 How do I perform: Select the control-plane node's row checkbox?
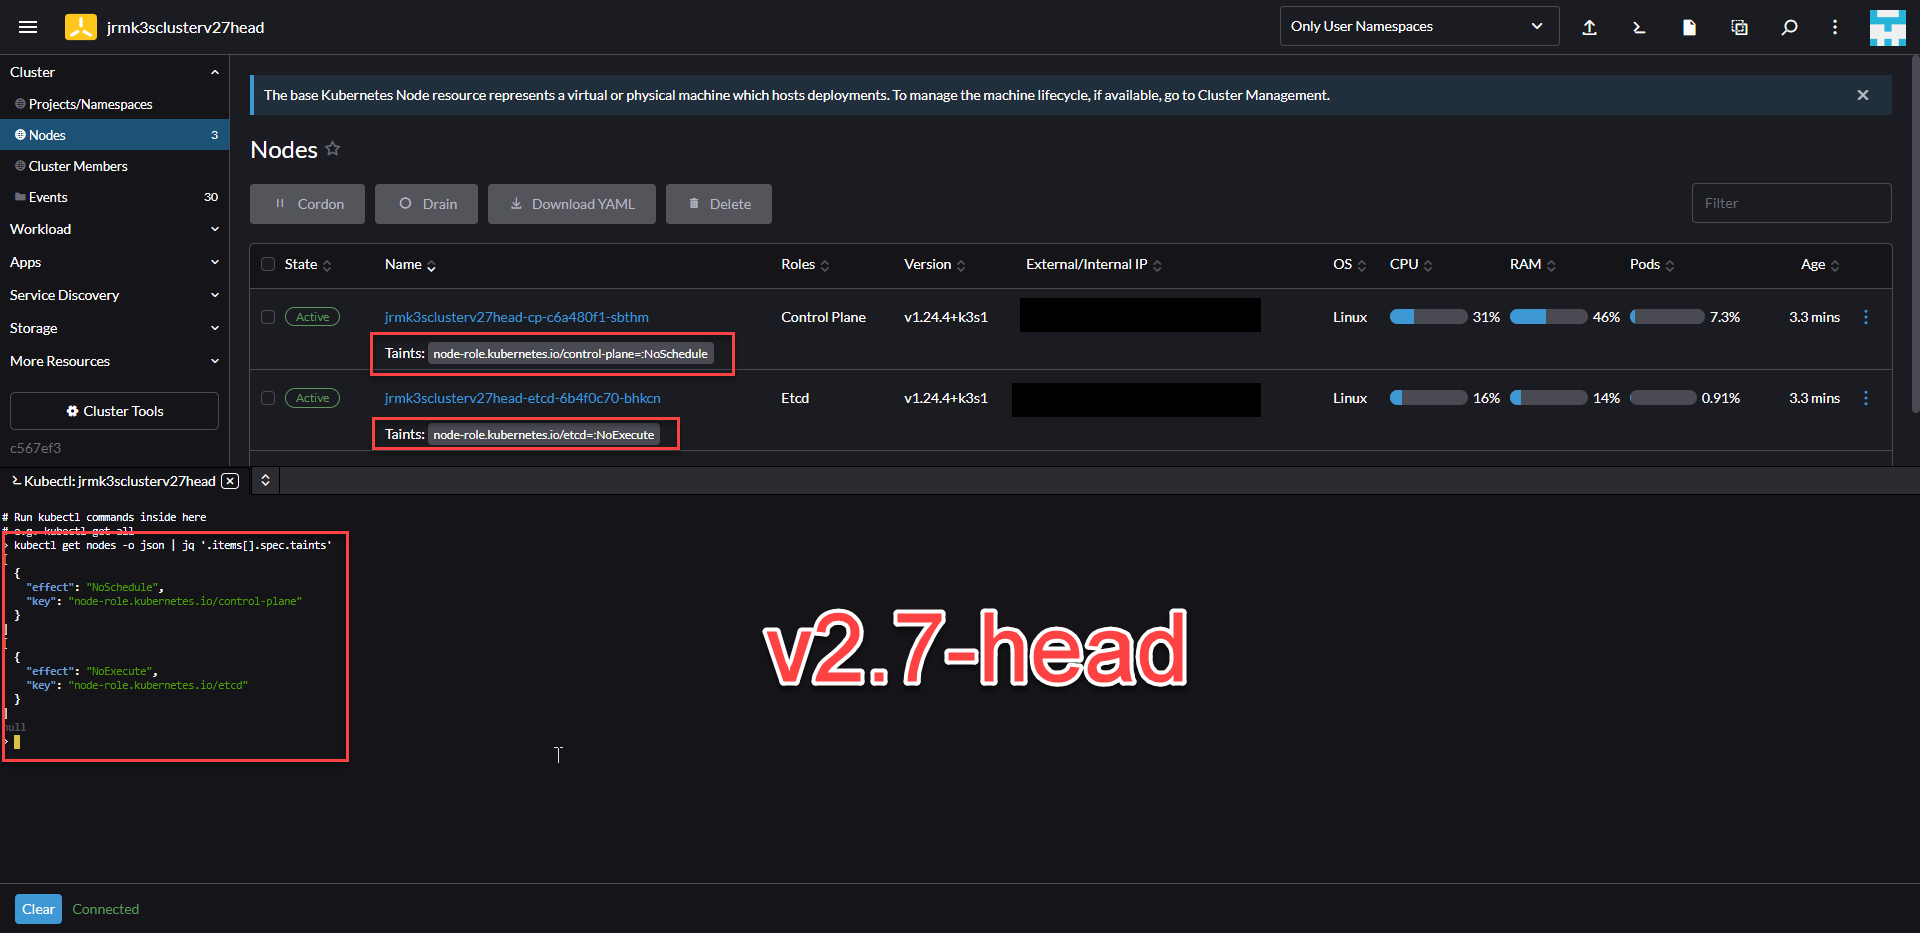[x=268, y=317]
